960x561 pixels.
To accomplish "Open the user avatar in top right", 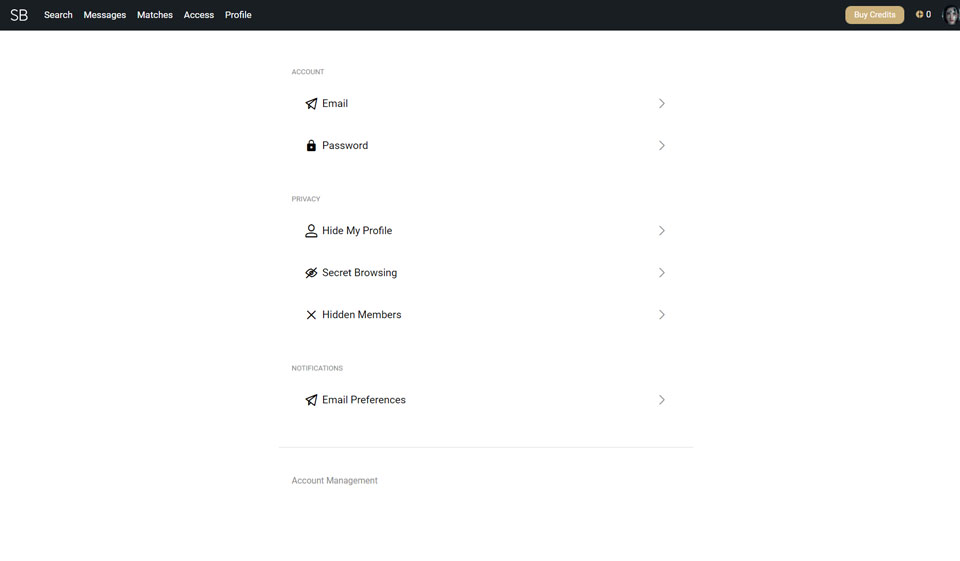I will click(x=951, y=15).
